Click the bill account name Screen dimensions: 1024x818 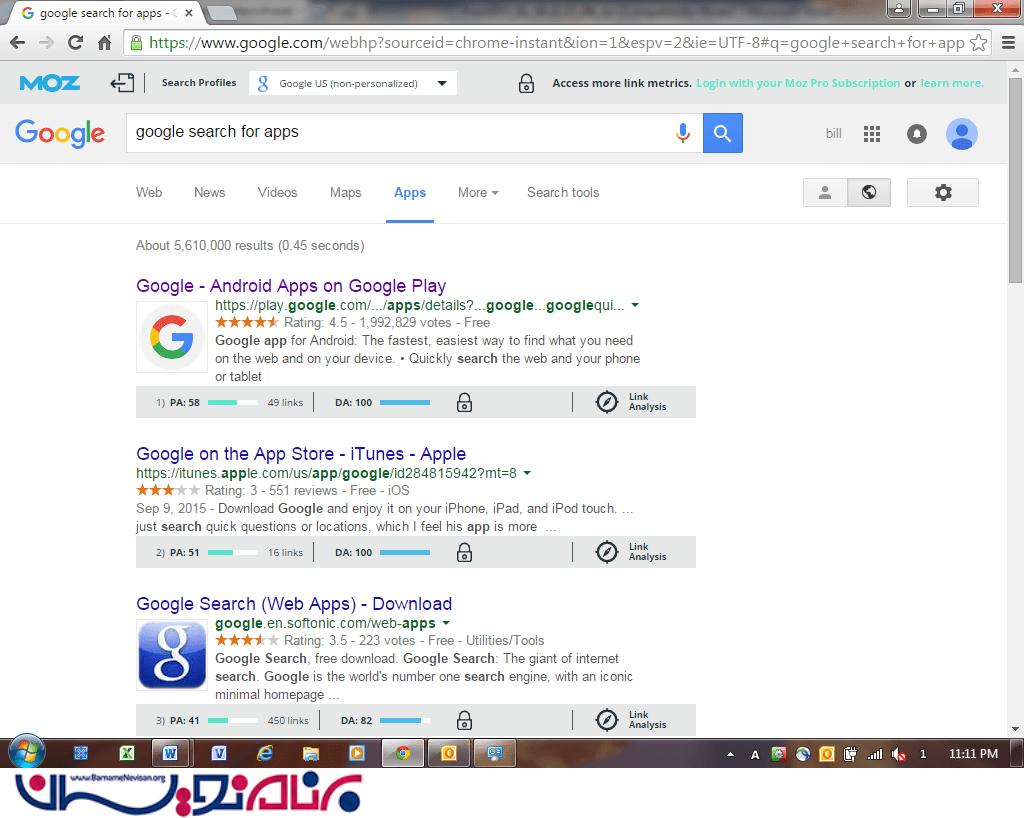point(833,134)
